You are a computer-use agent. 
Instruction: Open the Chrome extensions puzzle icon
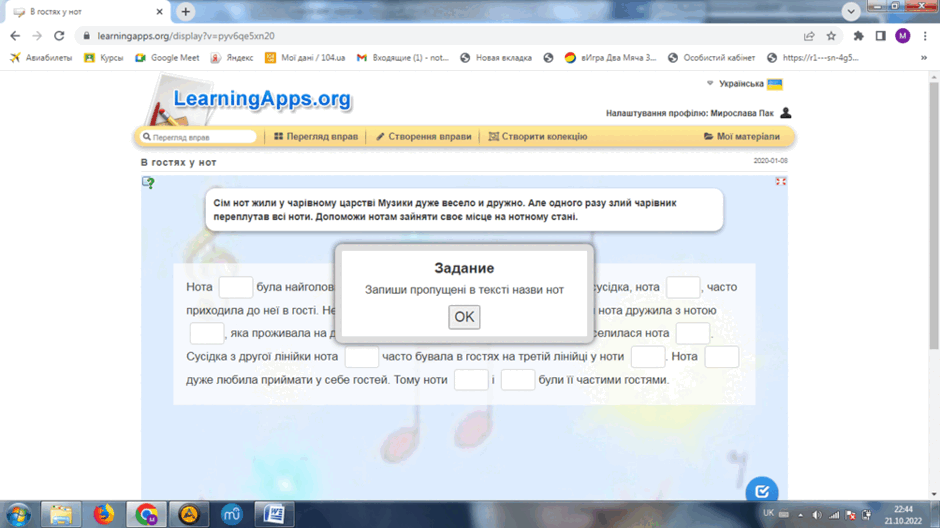pos(858,36)
